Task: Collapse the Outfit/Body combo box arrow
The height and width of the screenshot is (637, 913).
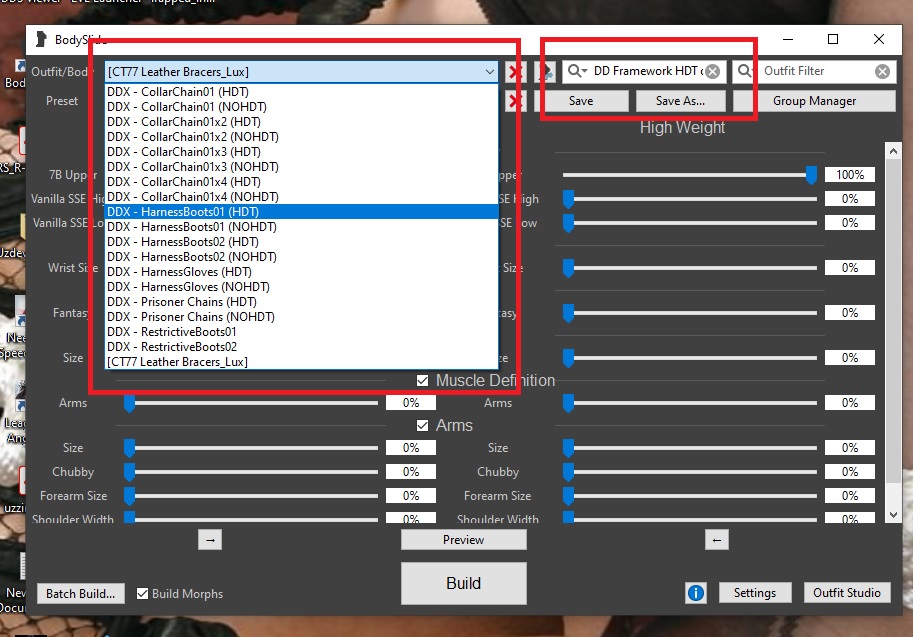Action: click(490, 72)
